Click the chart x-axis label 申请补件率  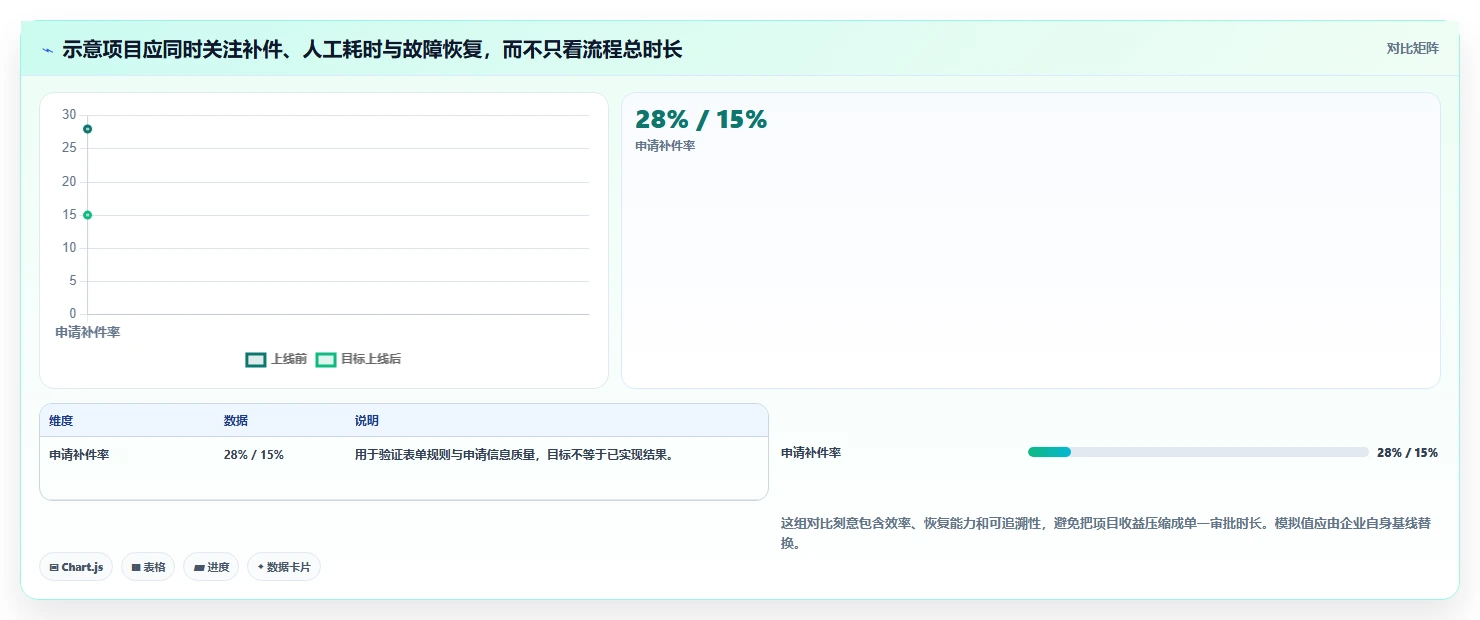coord(87,332)
